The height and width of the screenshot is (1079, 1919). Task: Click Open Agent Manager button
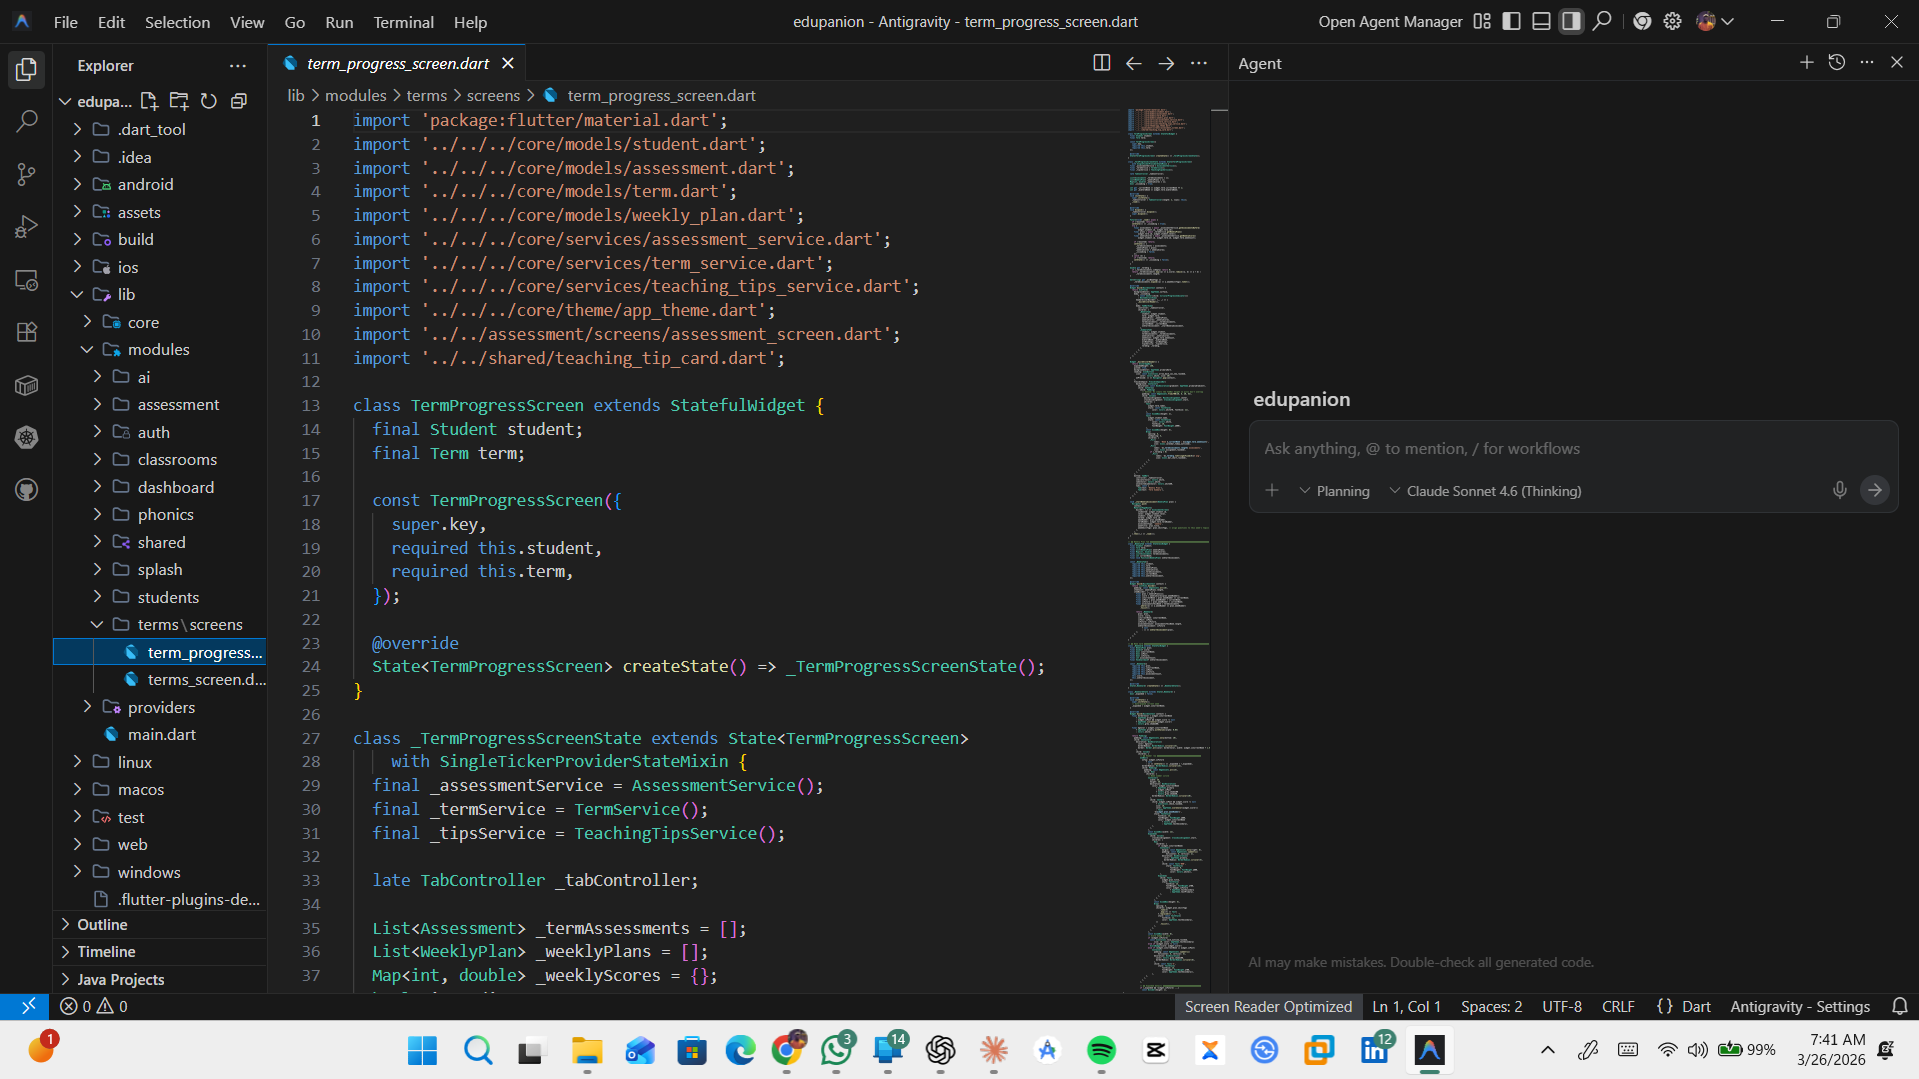point(1390,22)
